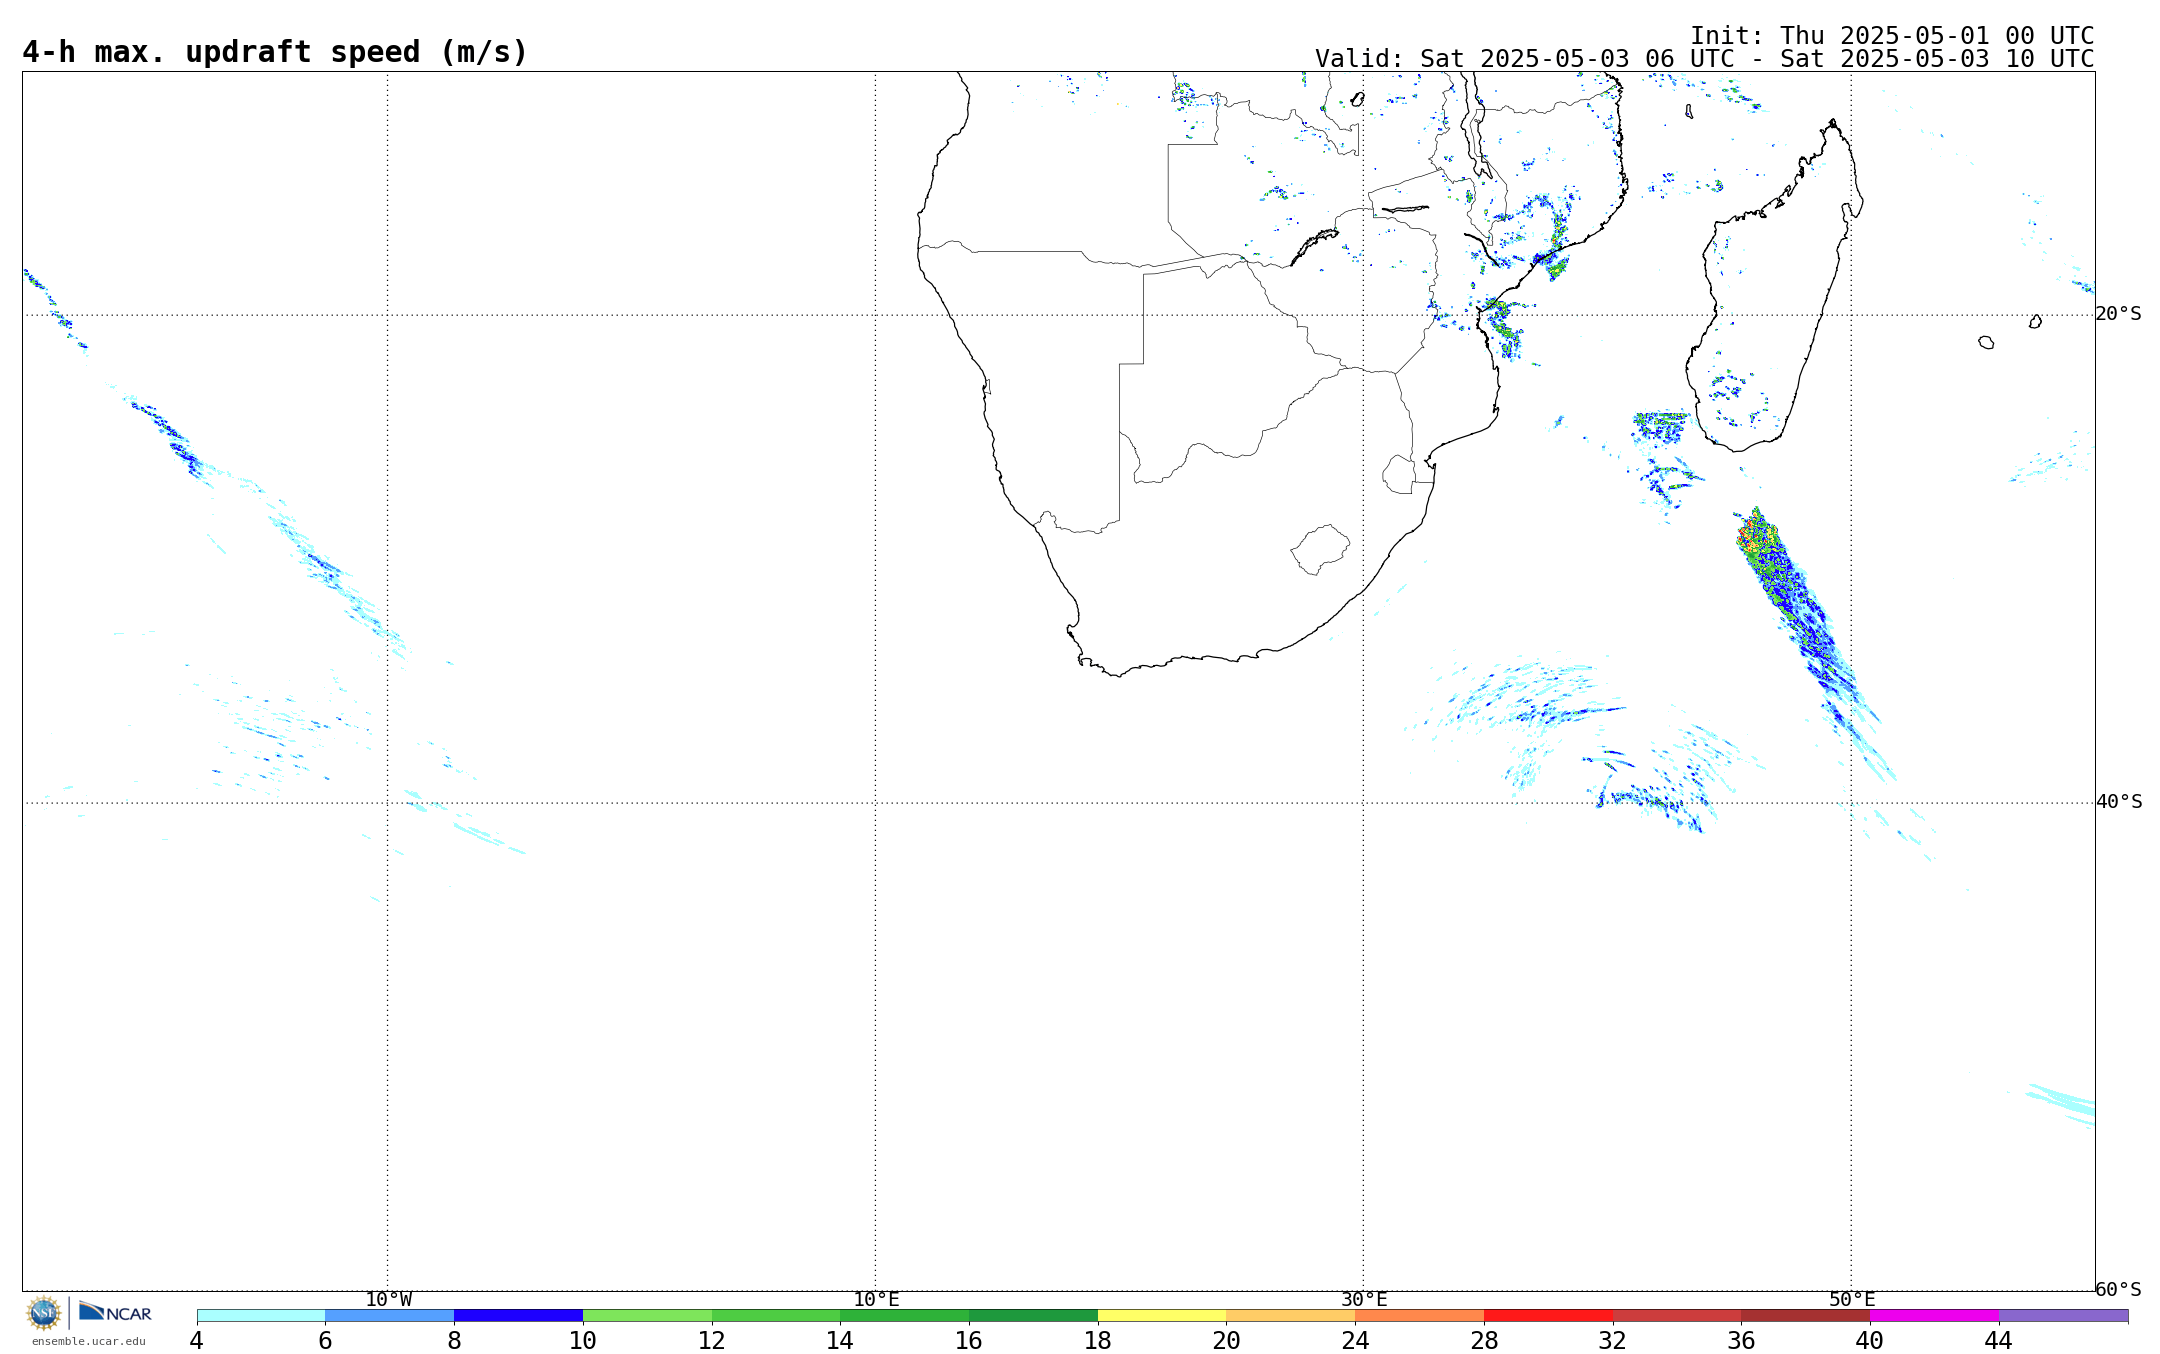This screenshot has width=2160, height=1354.
Task: Click the light green 10-12 color swatch
Action: (647, 1316)
